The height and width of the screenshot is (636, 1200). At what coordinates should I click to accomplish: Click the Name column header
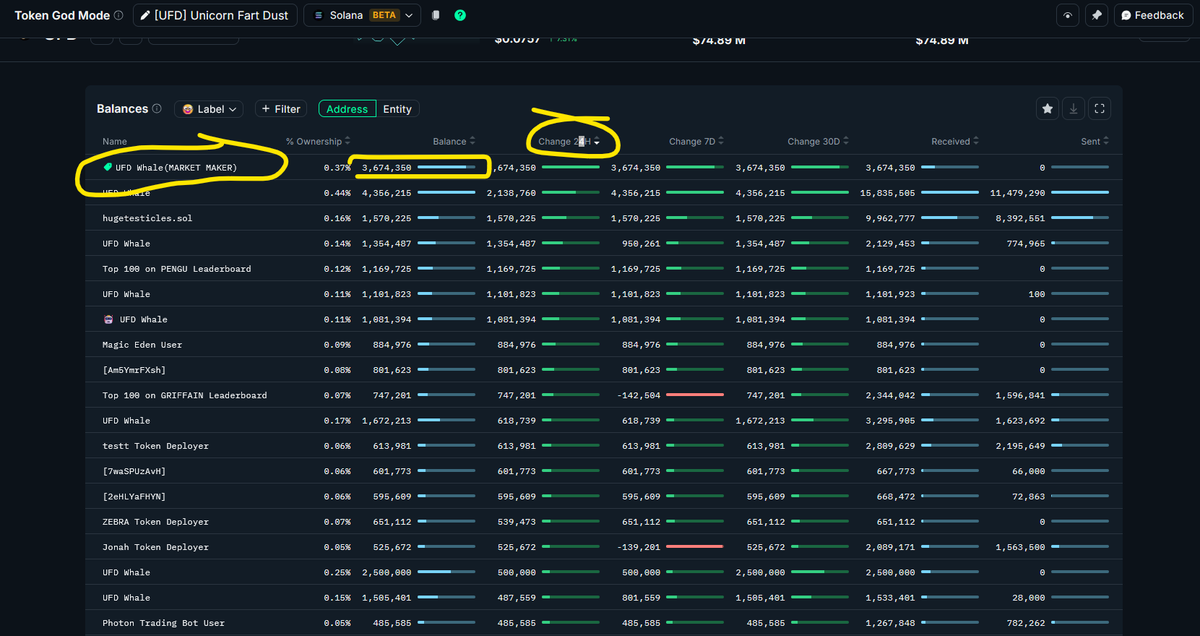pyautogui.click(x=114, y=142)
